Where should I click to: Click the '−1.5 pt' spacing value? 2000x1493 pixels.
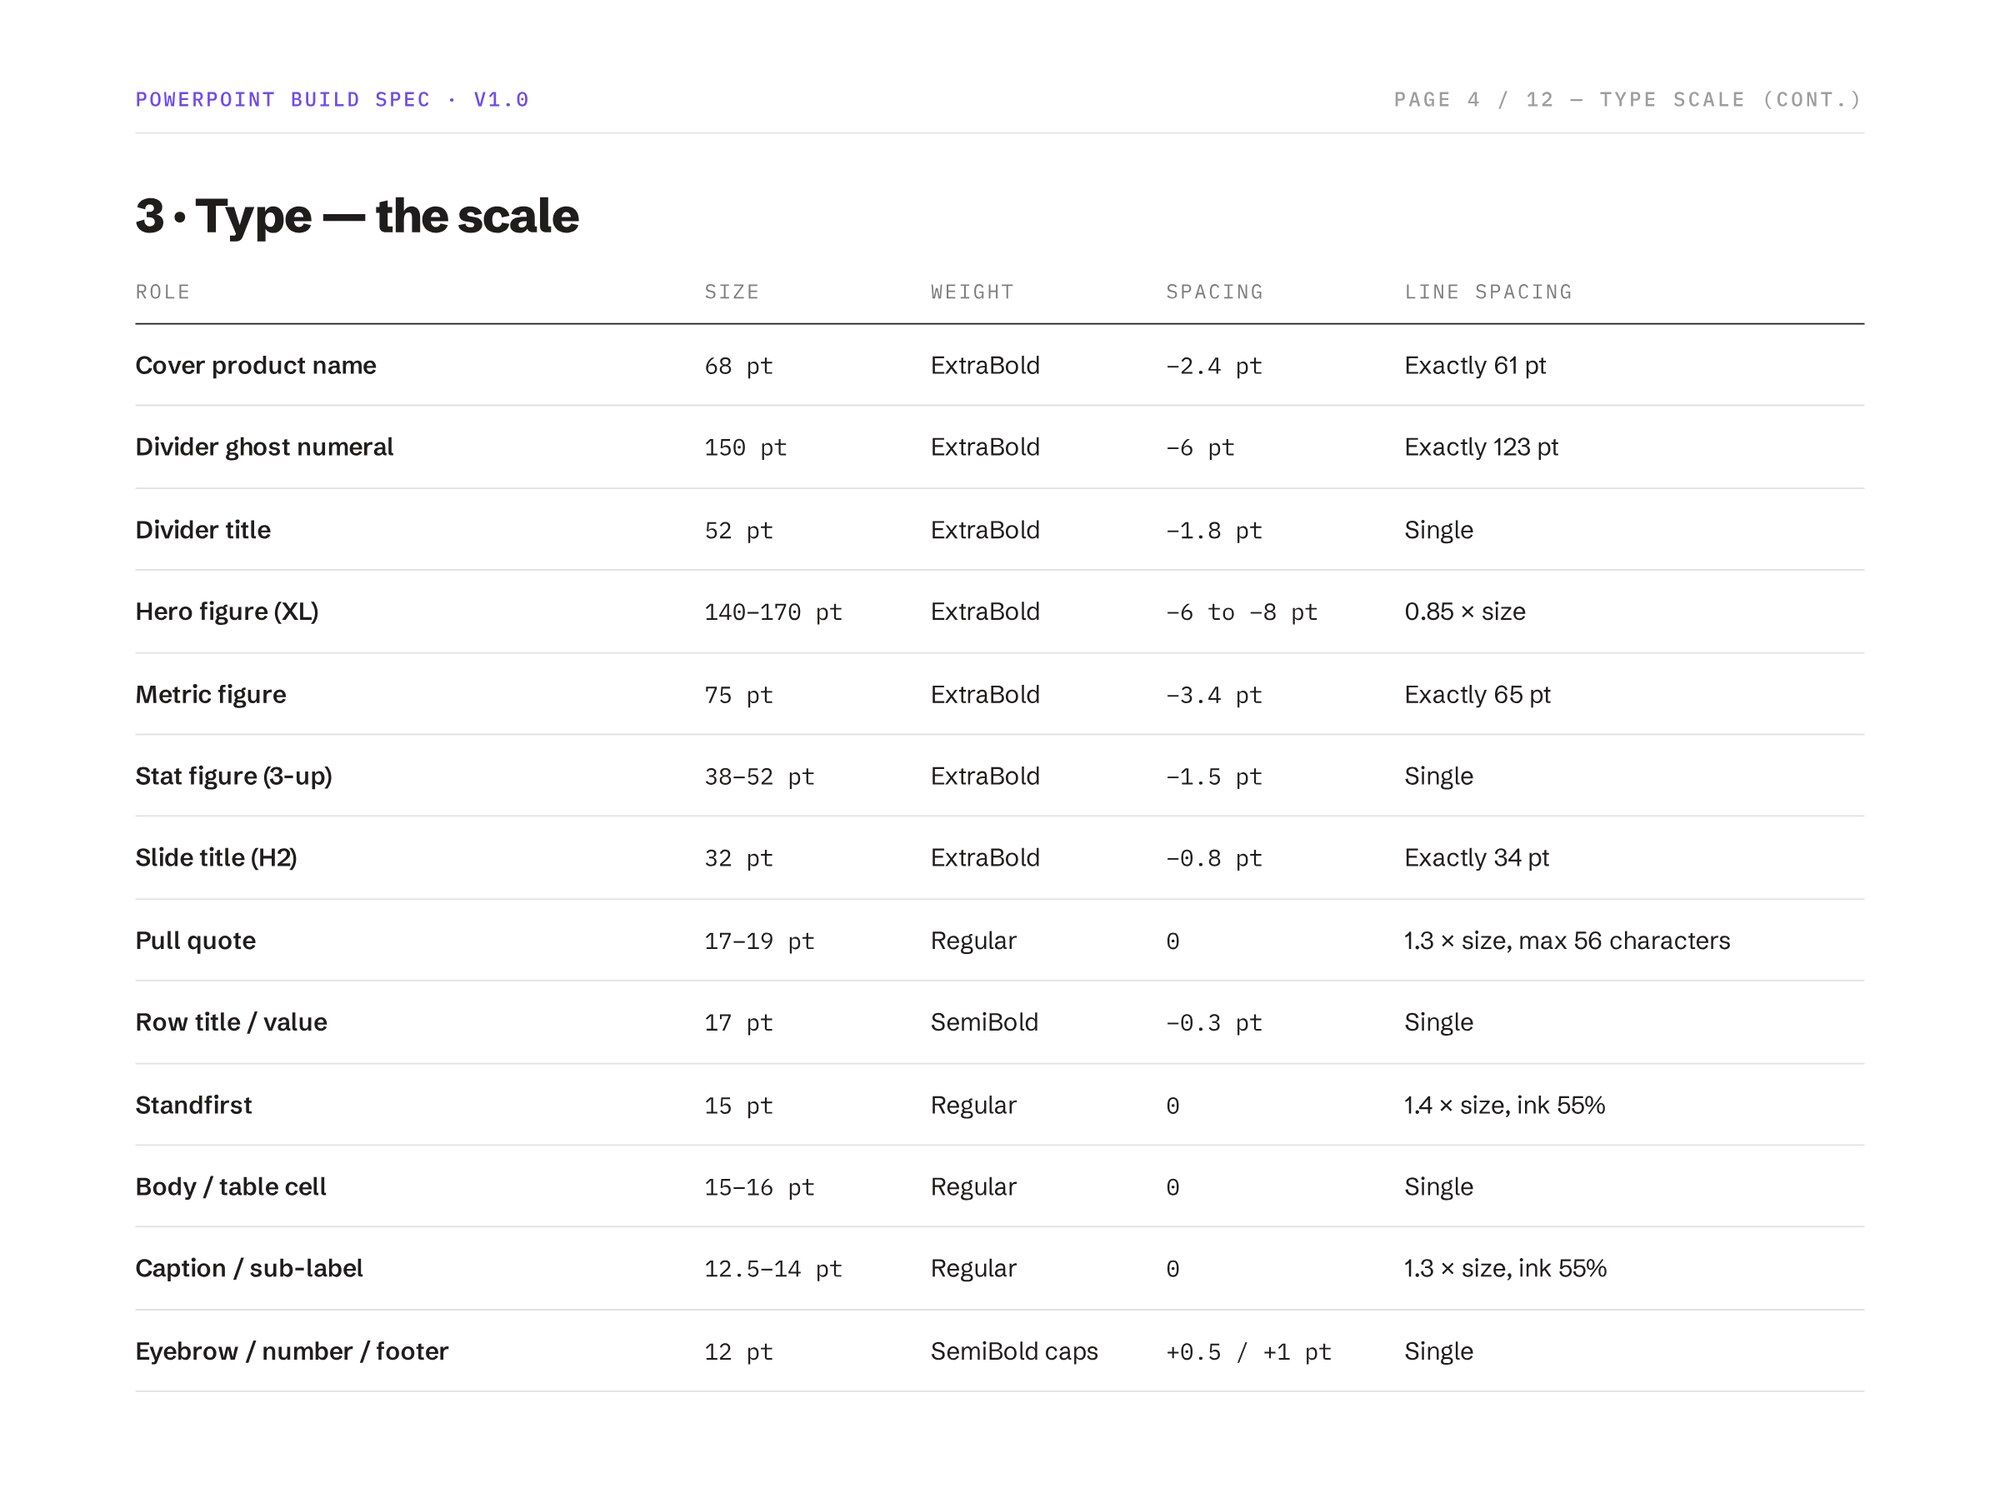1214,777
